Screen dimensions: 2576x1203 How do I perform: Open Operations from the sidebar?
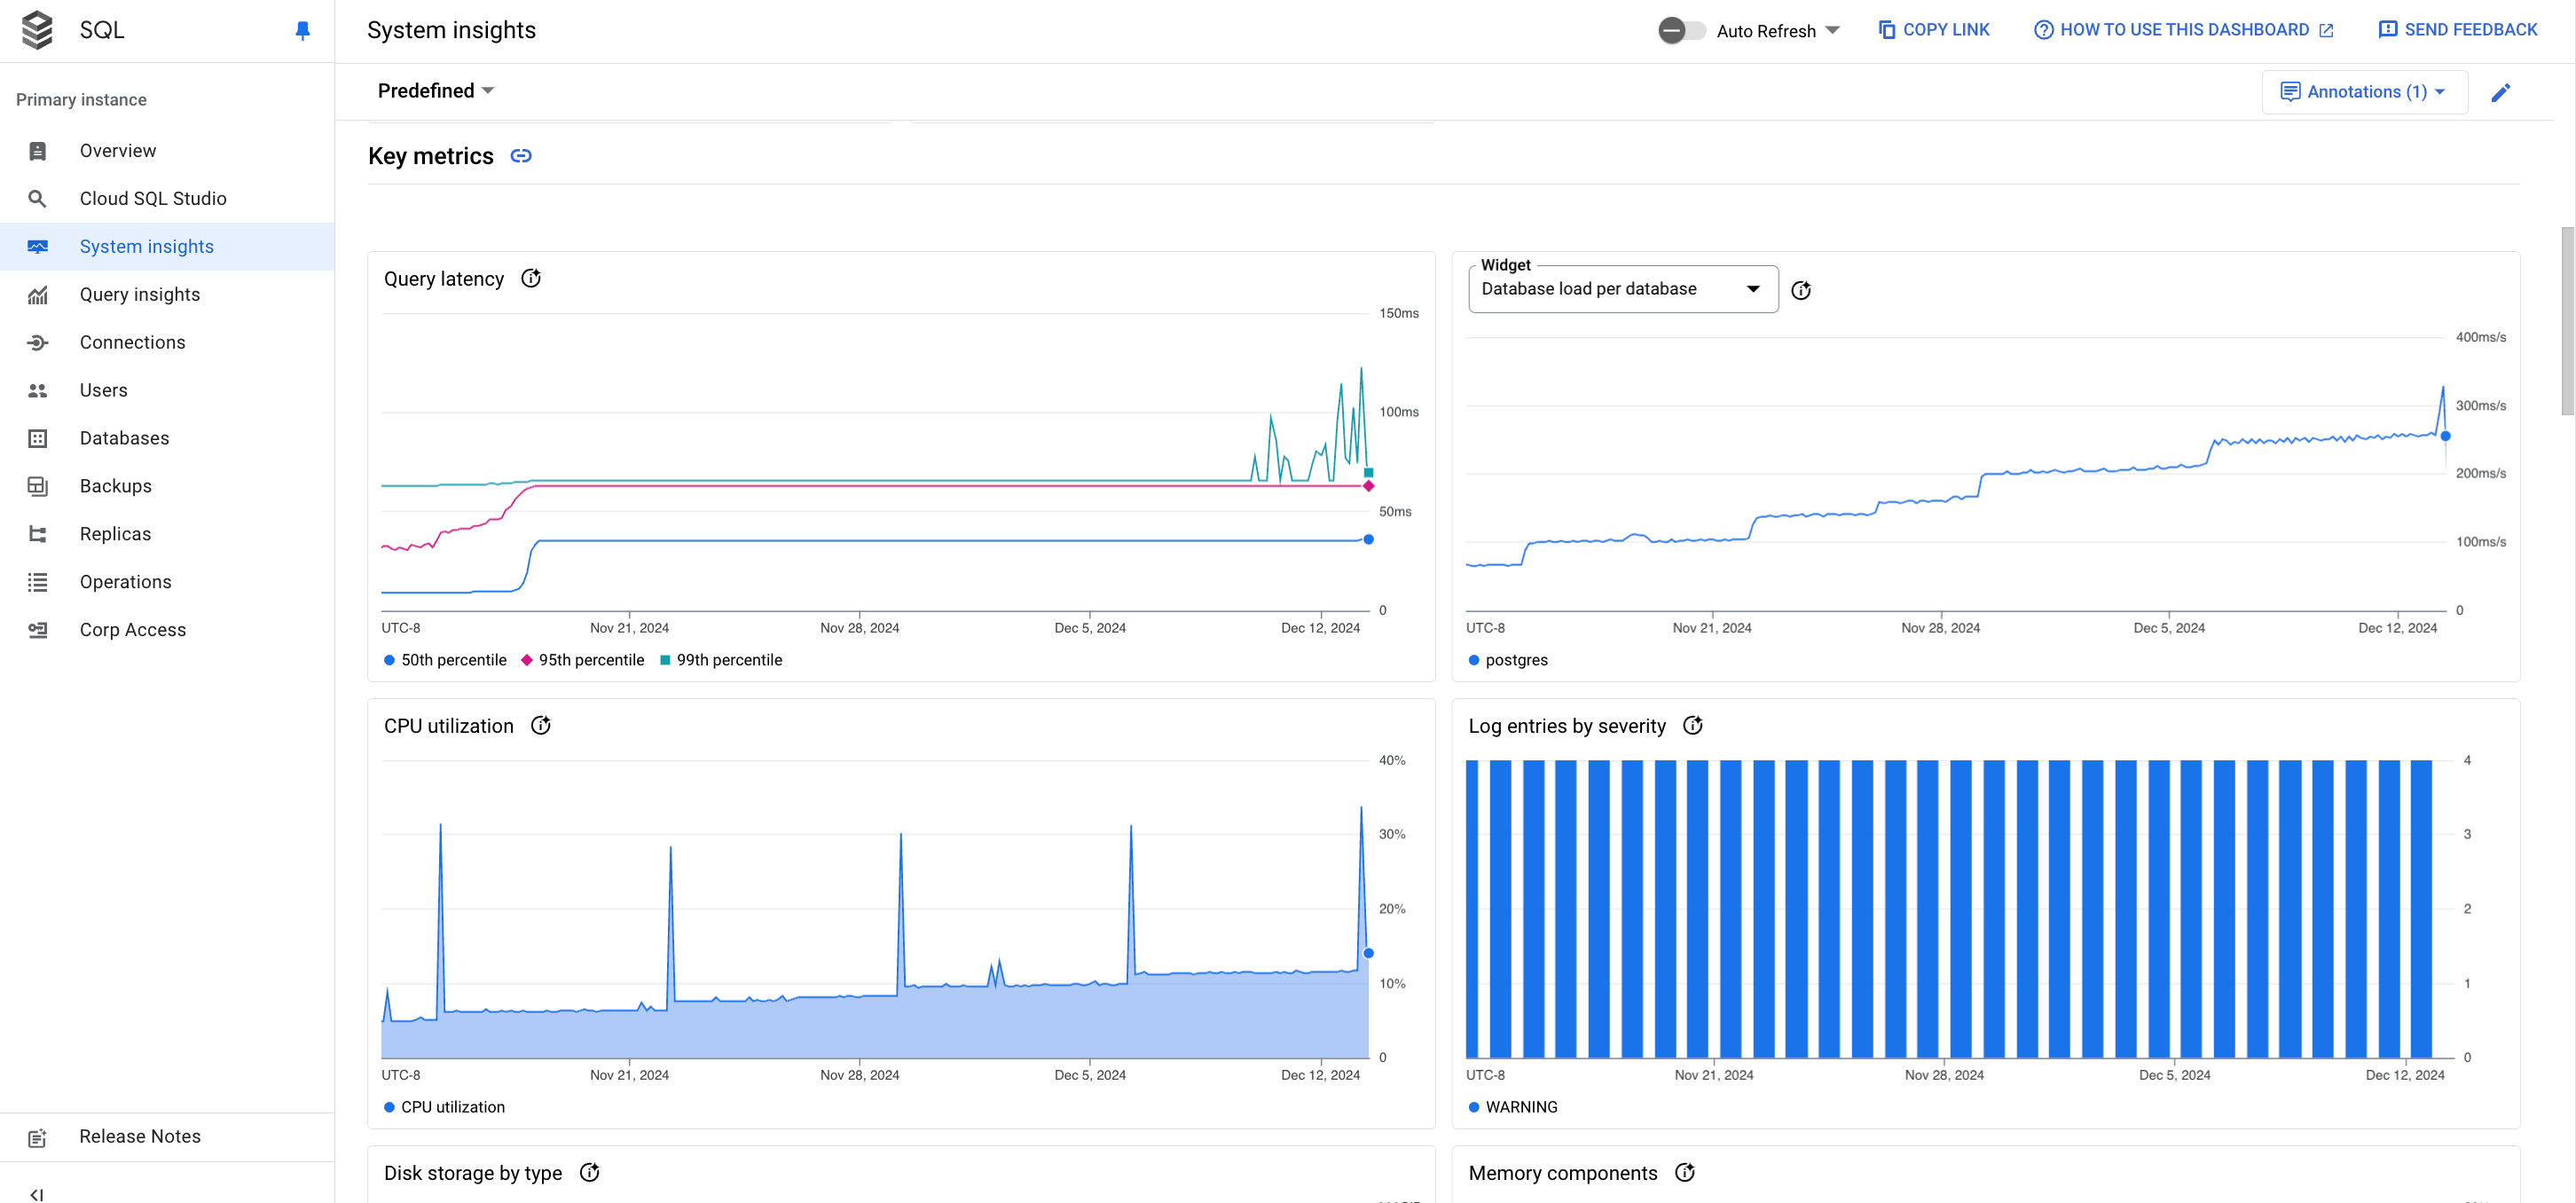125,582
